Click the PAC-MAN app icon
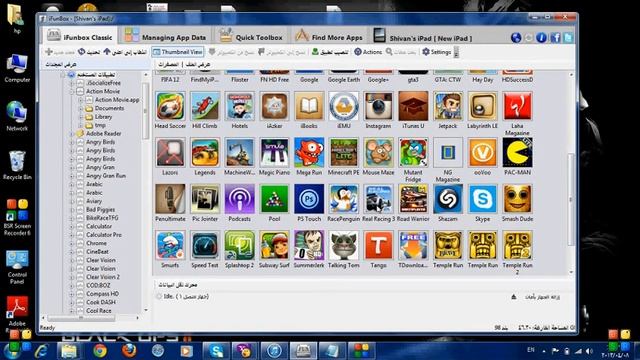Viewport: 640px width, 360px height. click(x=517, y=153)
